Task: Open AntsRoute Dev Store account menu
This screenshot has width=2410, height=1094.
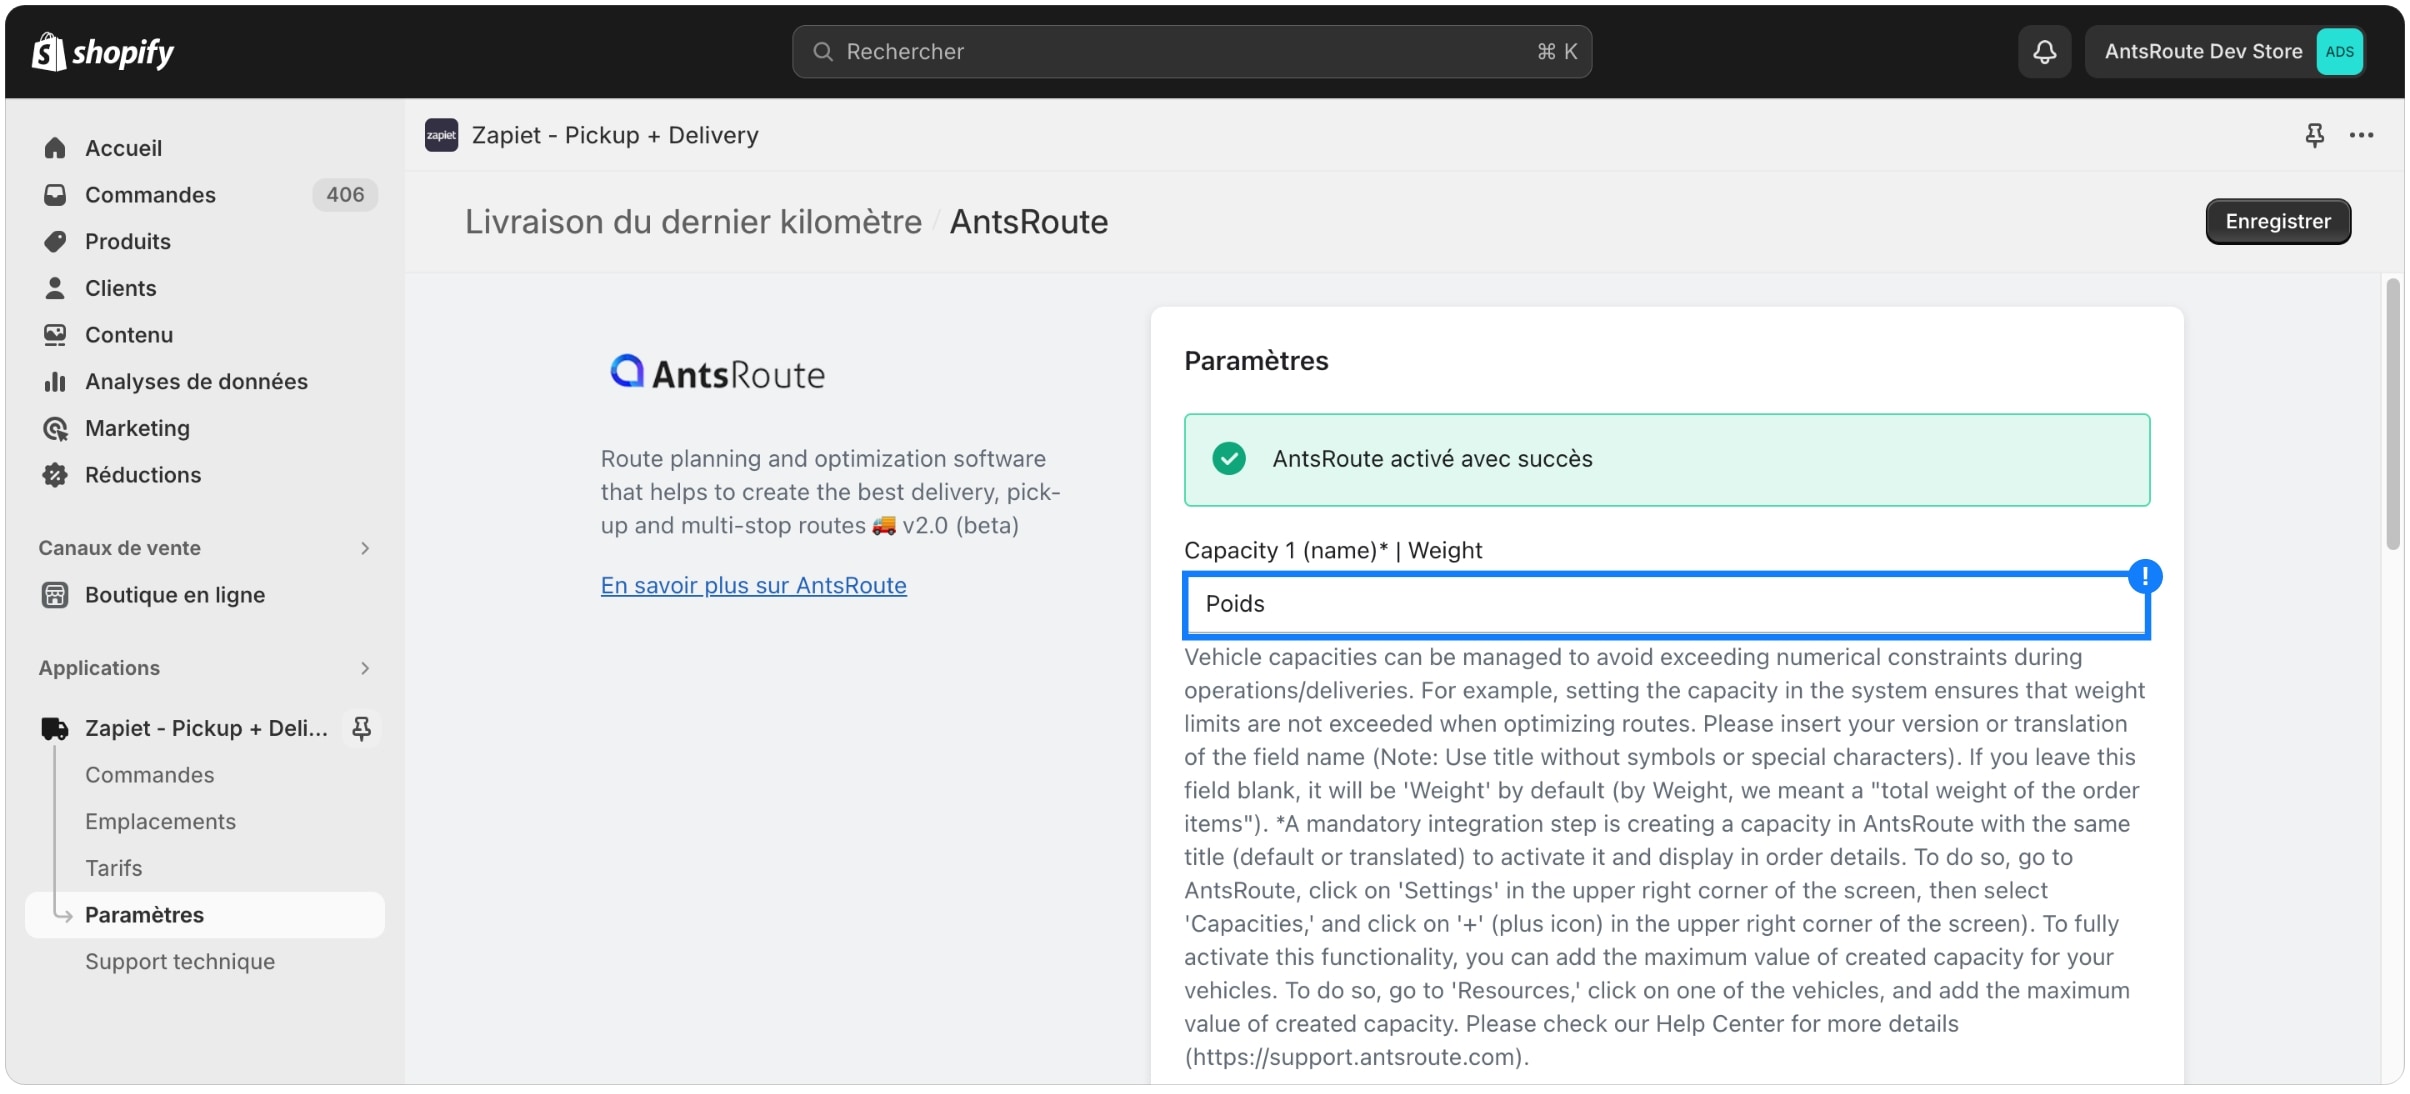Action: pyautogui.click(x=2225, y=51)
